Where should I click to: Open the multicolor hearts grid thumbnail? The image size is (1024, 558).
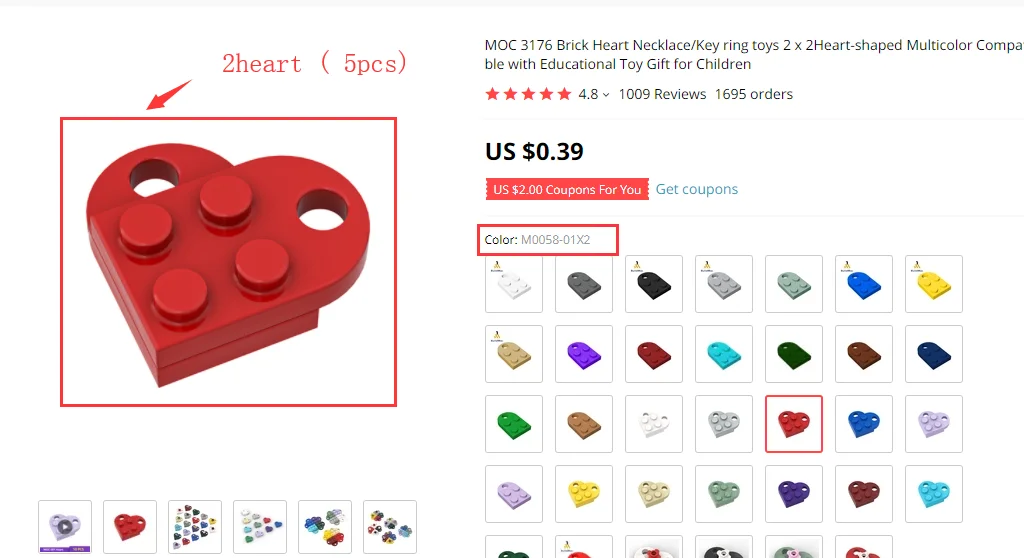pos(195,527)
